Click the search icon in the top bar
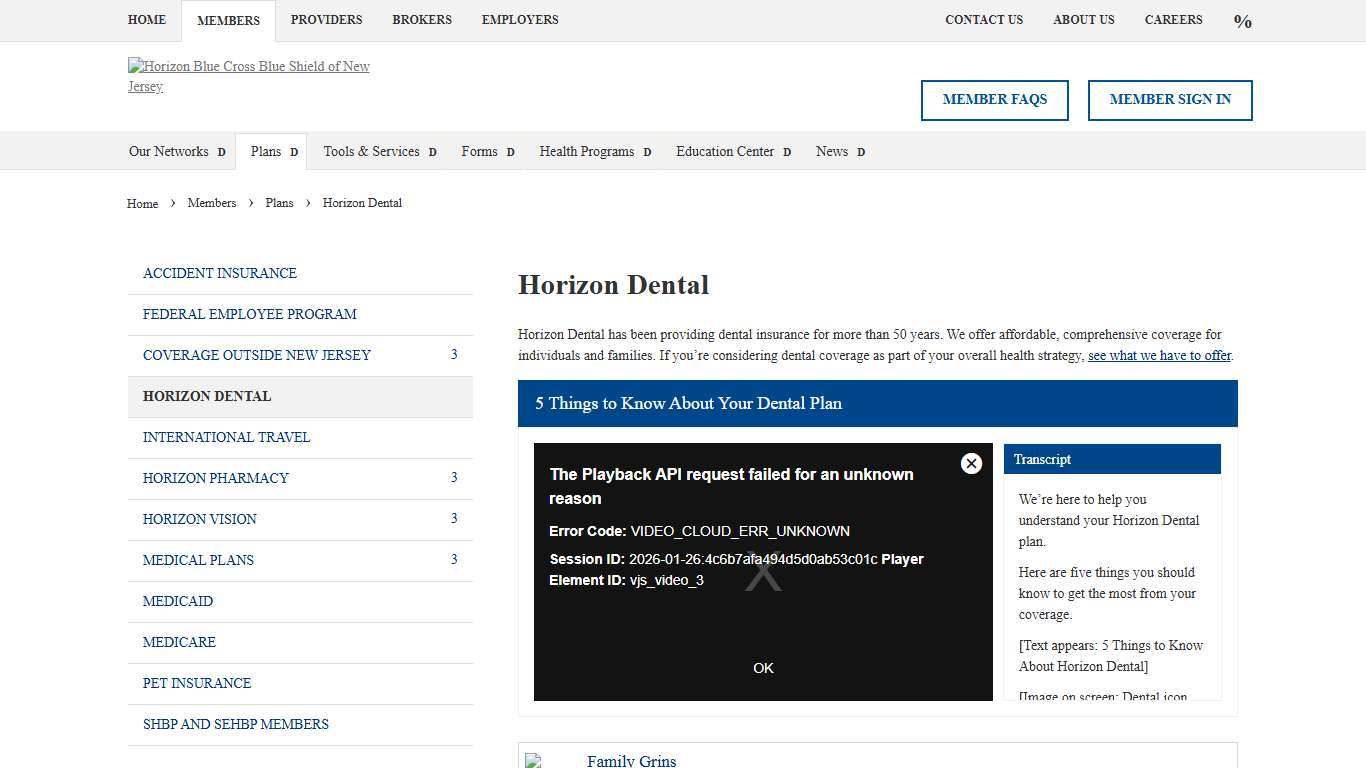1366x768 pixels. [x=1242, y=20]
